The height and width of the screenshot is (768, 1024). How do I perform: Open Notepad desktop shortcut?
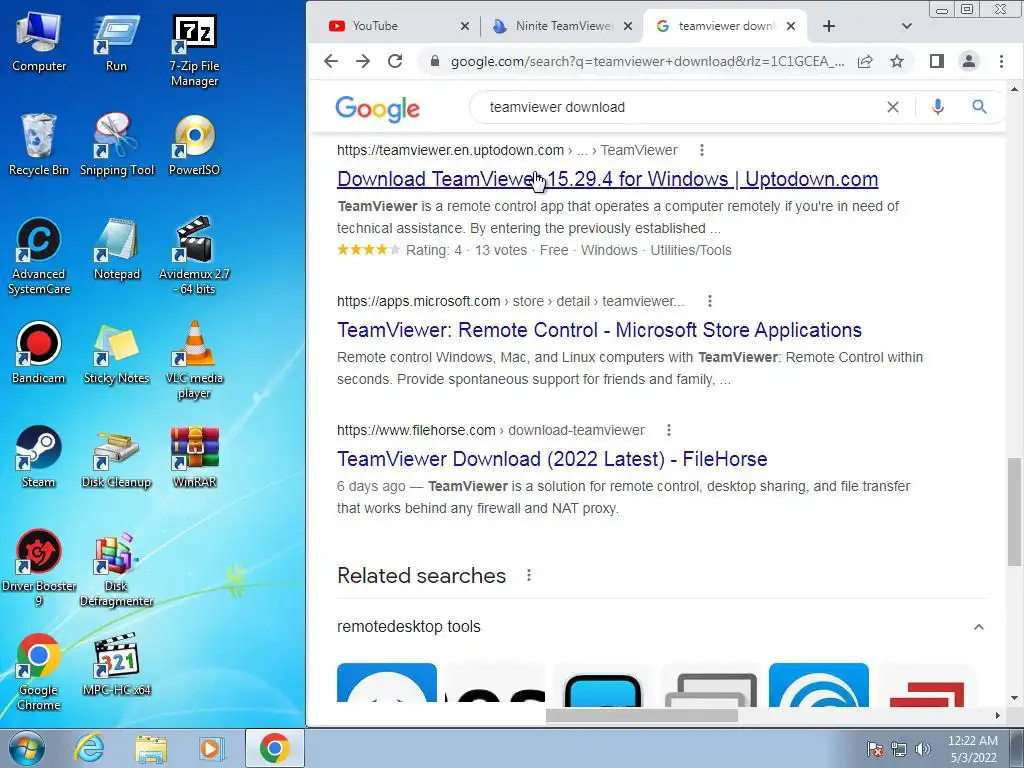pos(116,249)
